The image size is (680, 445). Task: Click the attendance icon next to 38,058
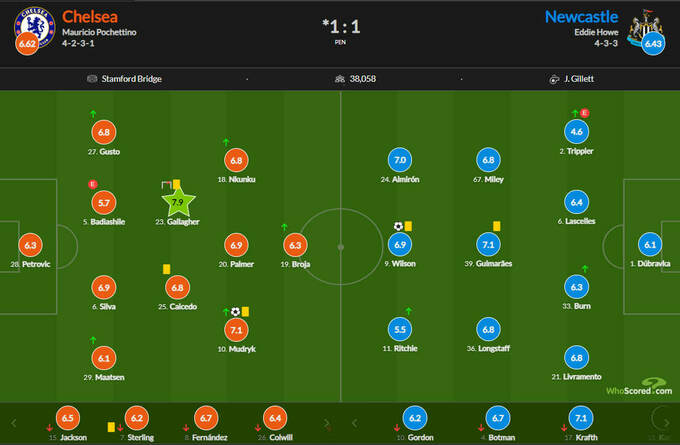[340, 79]
